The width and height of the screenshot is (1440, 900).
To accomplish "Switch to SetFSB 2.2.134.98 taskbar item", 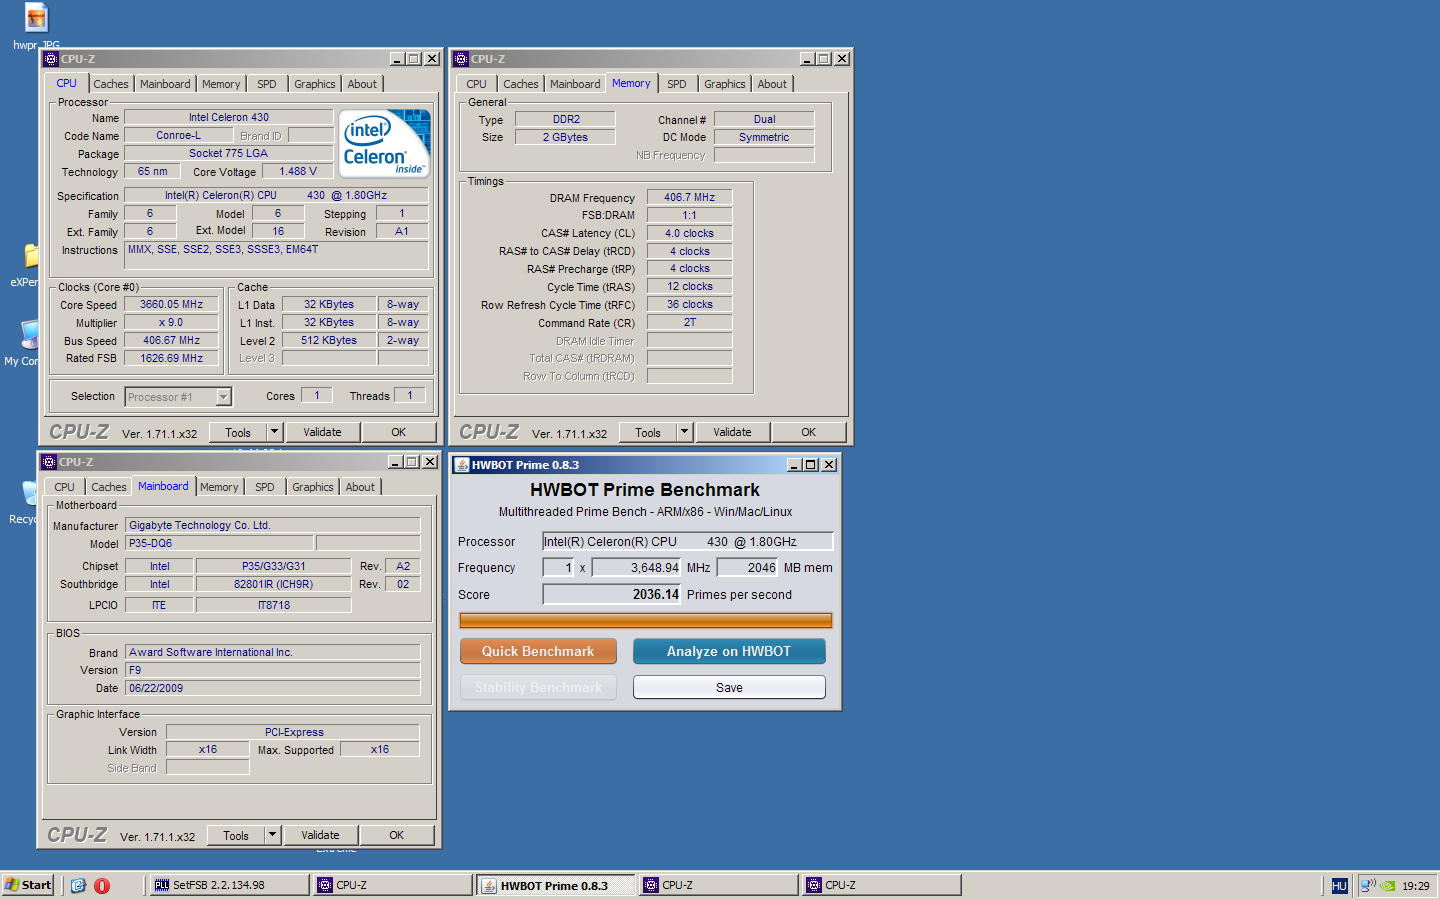I will tap(230, 885).
